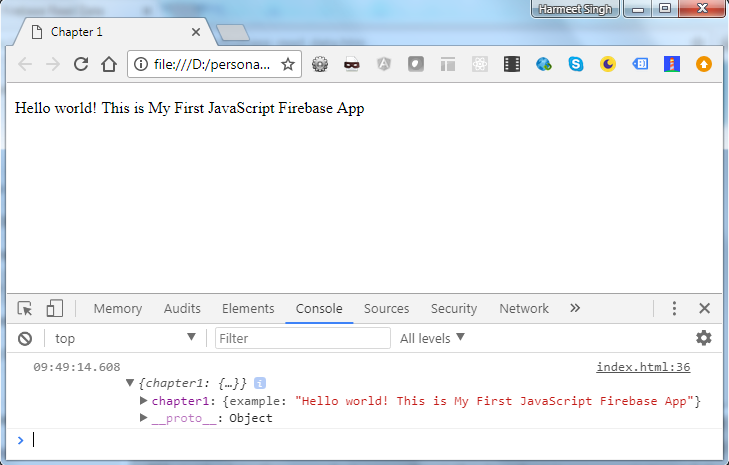729x465 pixels.
Task: View site information icon in address bar
Action: tap(140, 64)
